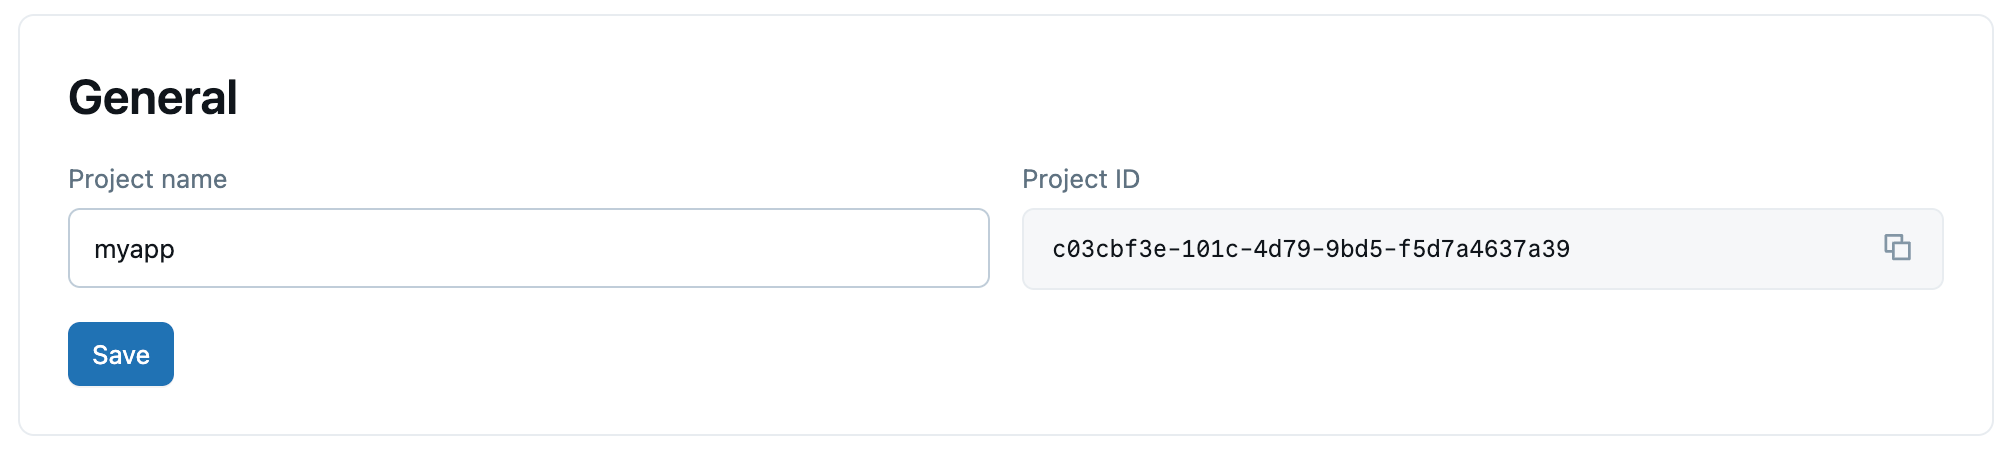Click the General title text
Screen dimensions: 2008x450
point(152,98)
